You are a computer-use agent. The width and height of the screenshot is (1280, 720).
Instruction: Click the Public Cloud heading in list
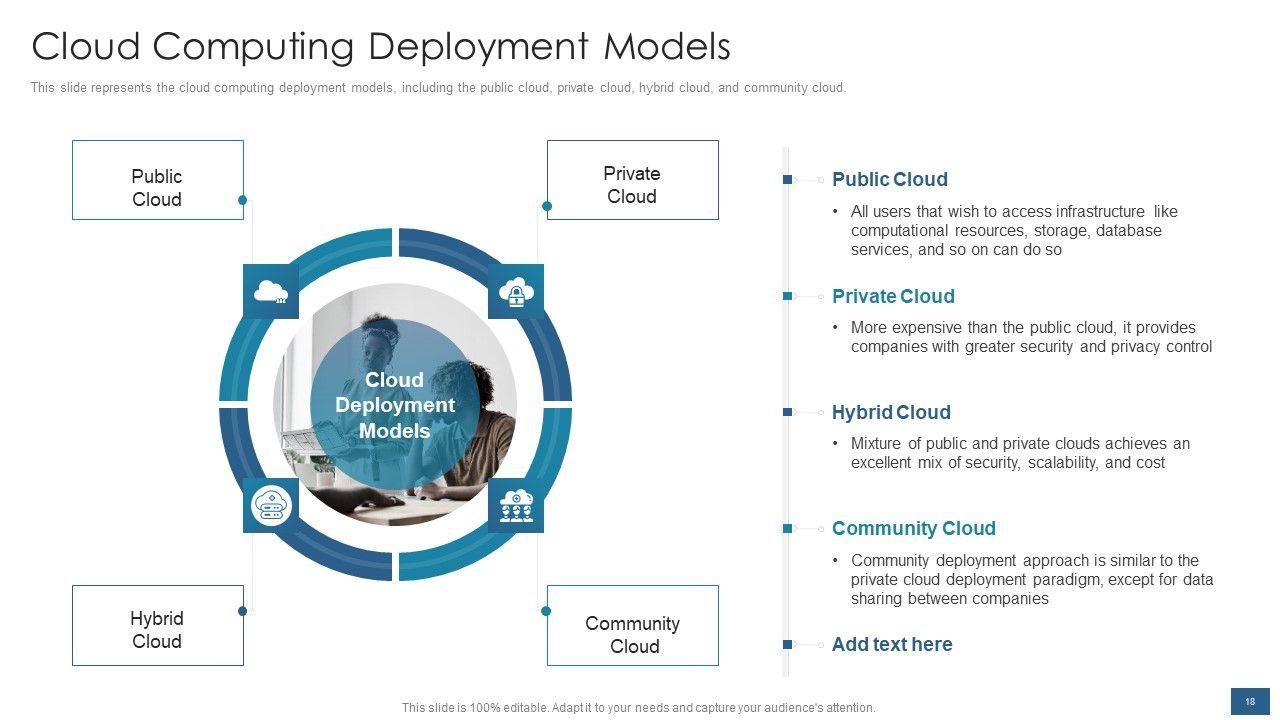tap(889, 180)
